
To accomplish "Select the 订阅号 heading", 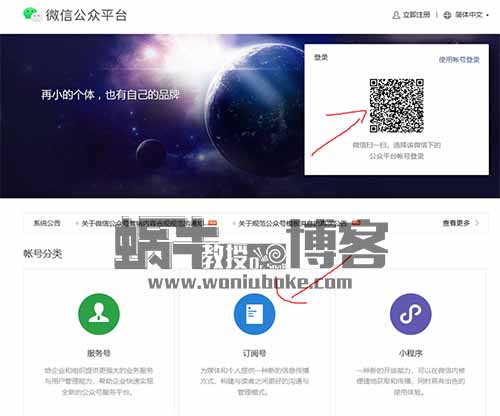I will click(254, 353).
